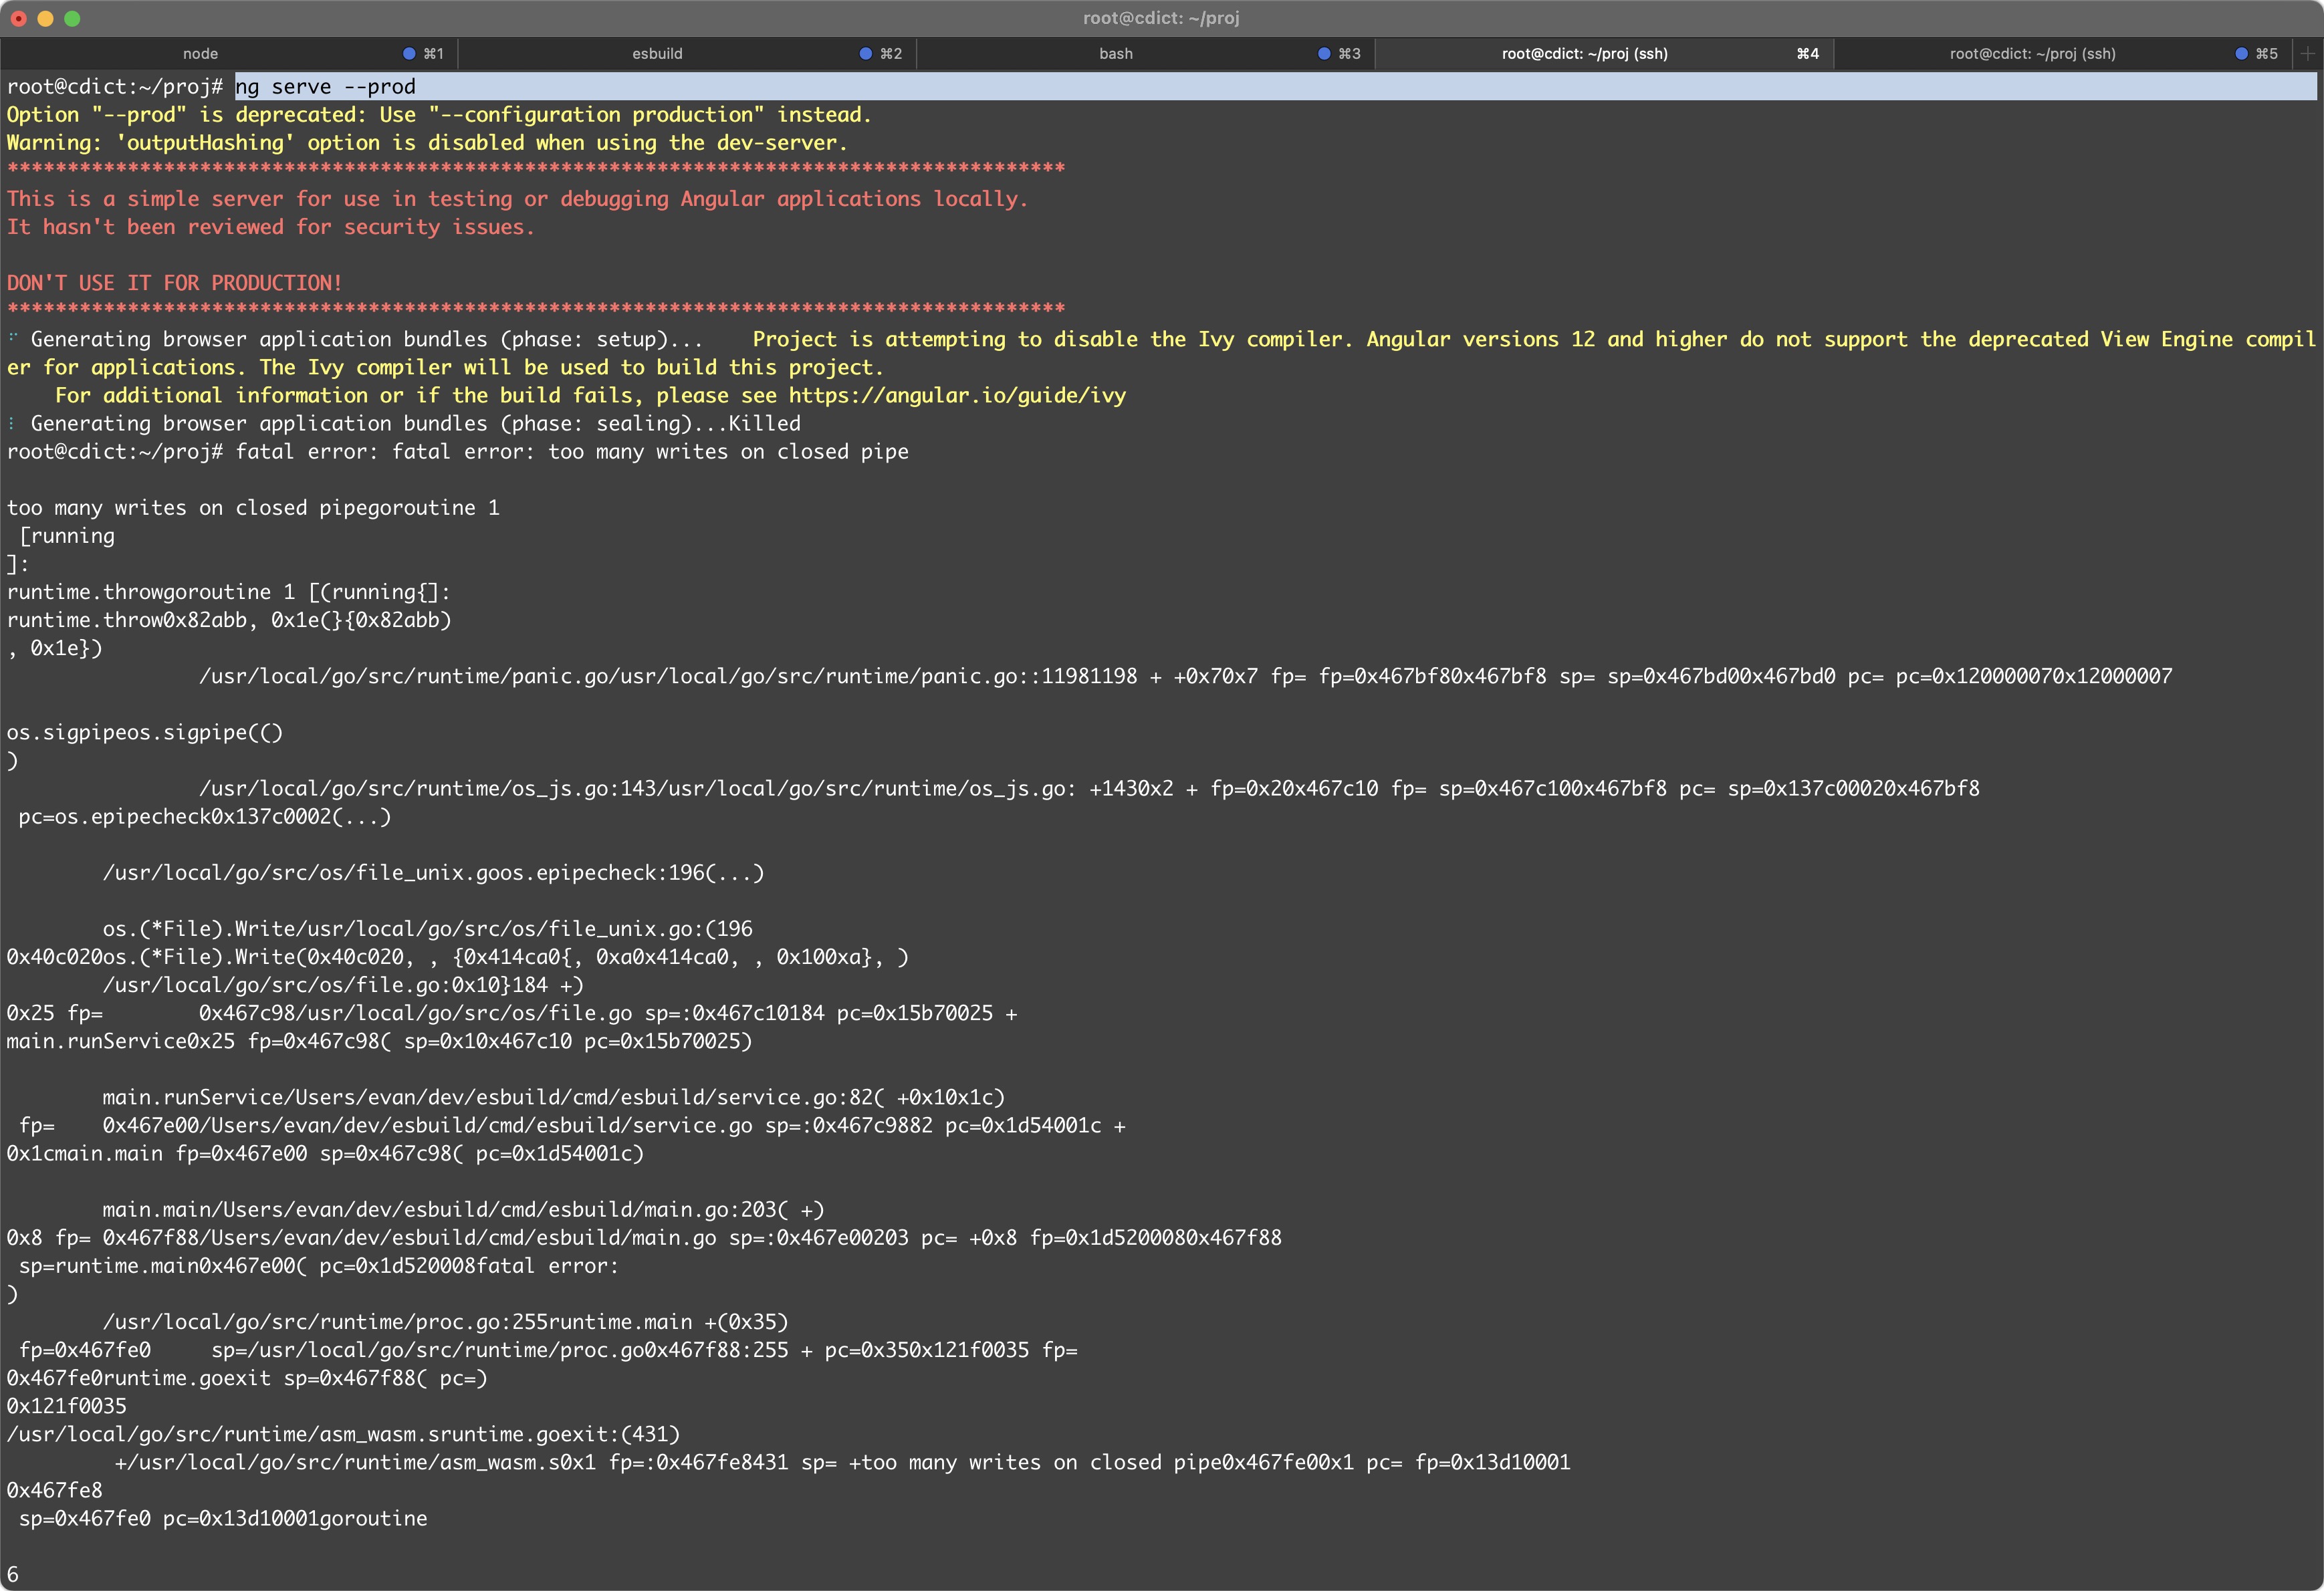Click the active root@cdict ⌘4 tab
2324x1591 pixels.
pyautogui.click(x=1584, y=54)
